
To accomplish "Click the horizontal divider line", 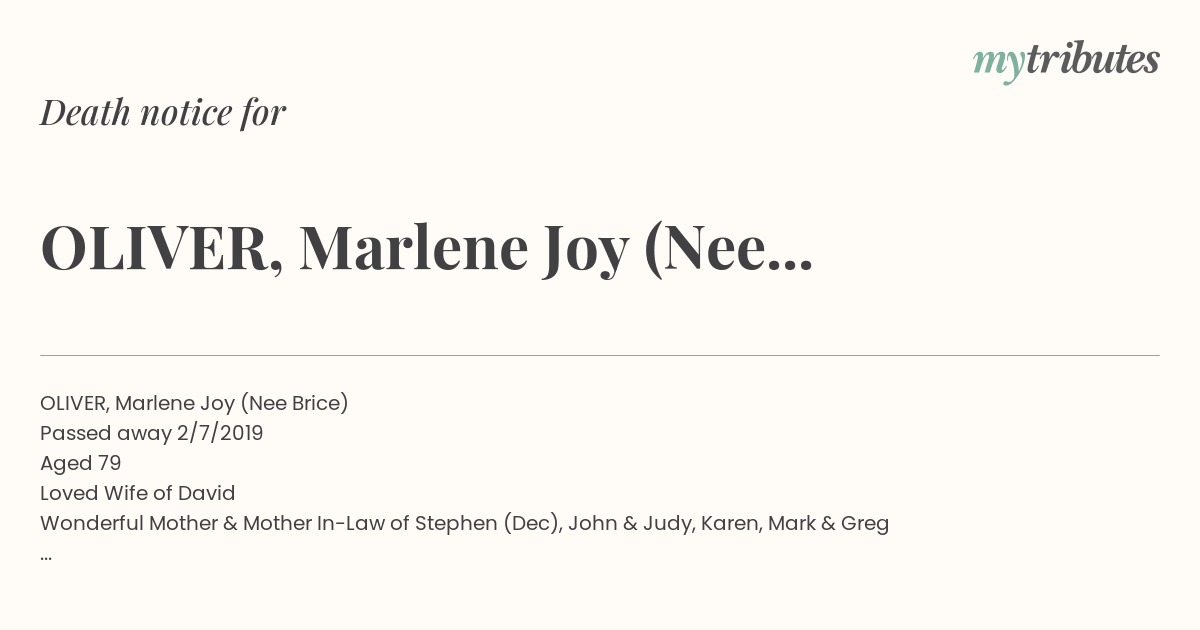I will click(x=600, y=355).
